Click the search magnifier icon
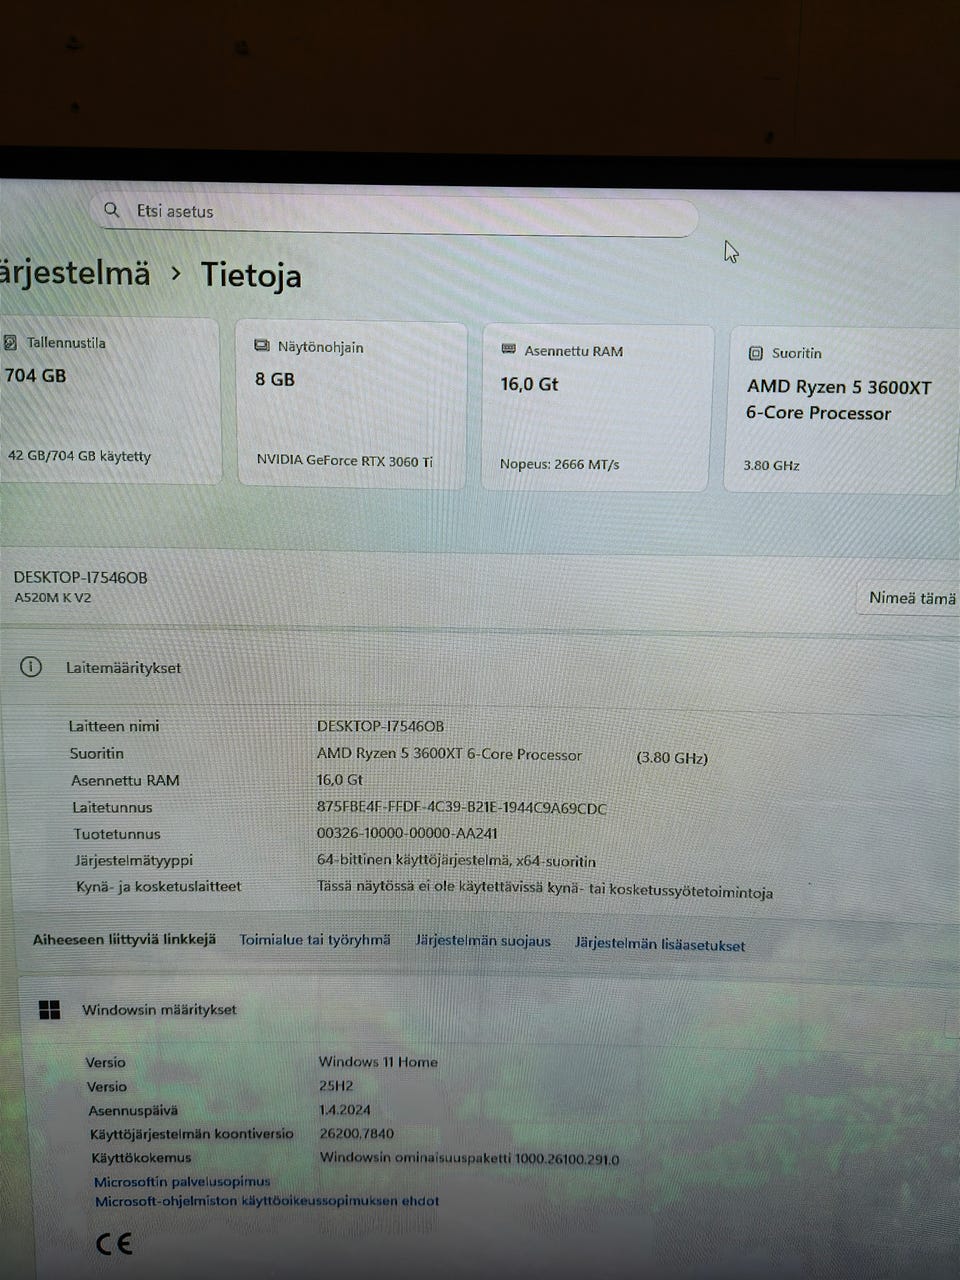Image resolution: width=960 pixels, height=1280 pixels. tap(112, 210)
